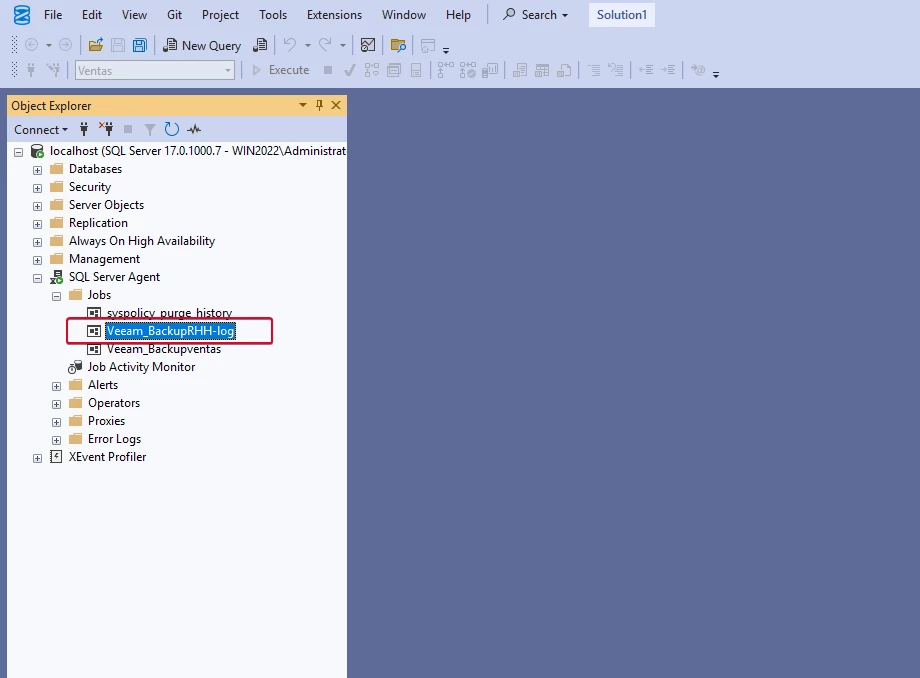Click the Results to File icon
Screen dimensions: 920x678
click(x=564, y=70)
